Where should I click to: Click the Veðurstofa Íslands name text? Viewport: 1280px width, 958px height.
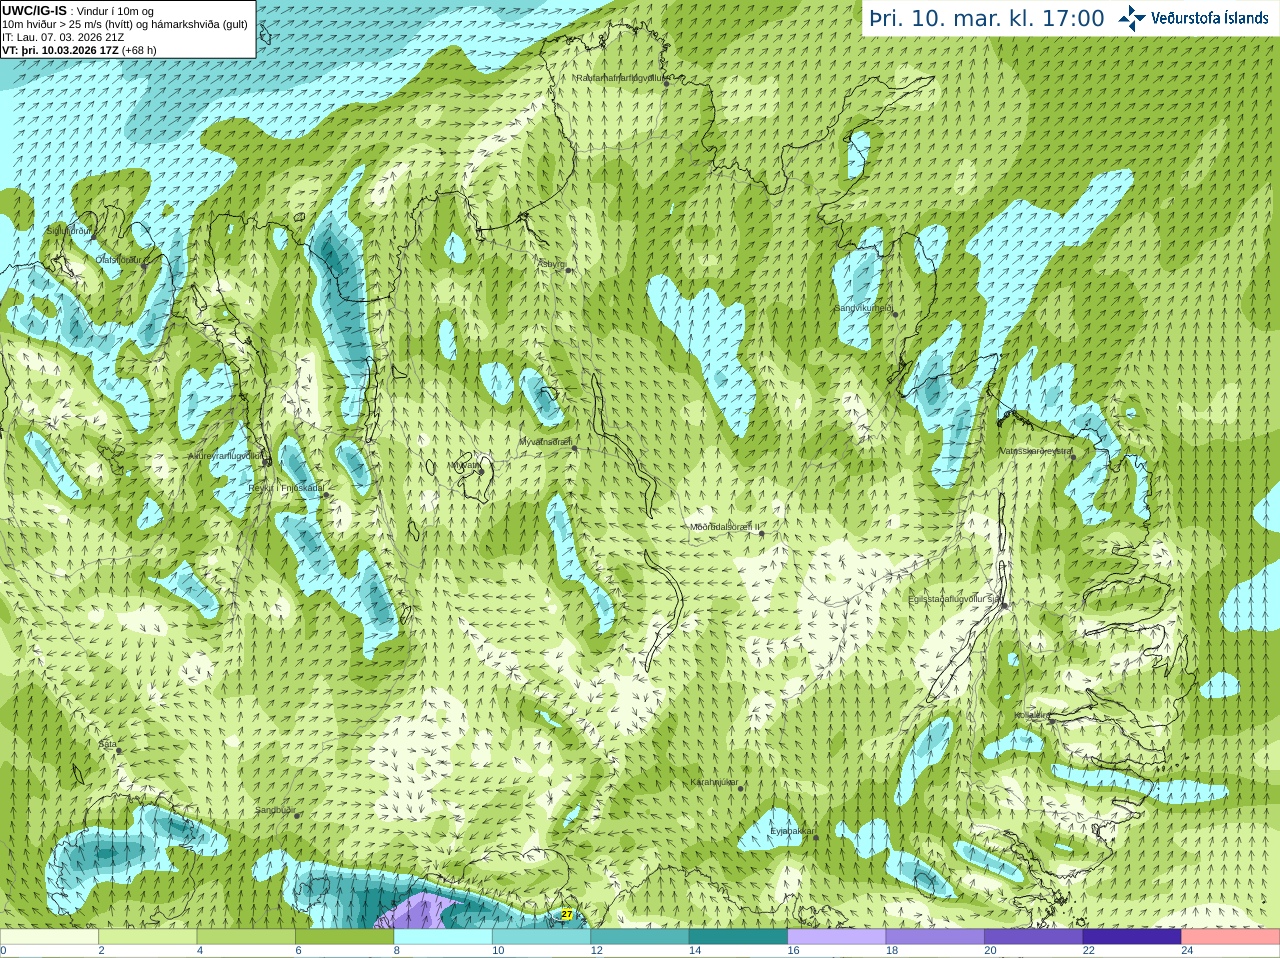pyautogui.click(x=1210, y=18)
